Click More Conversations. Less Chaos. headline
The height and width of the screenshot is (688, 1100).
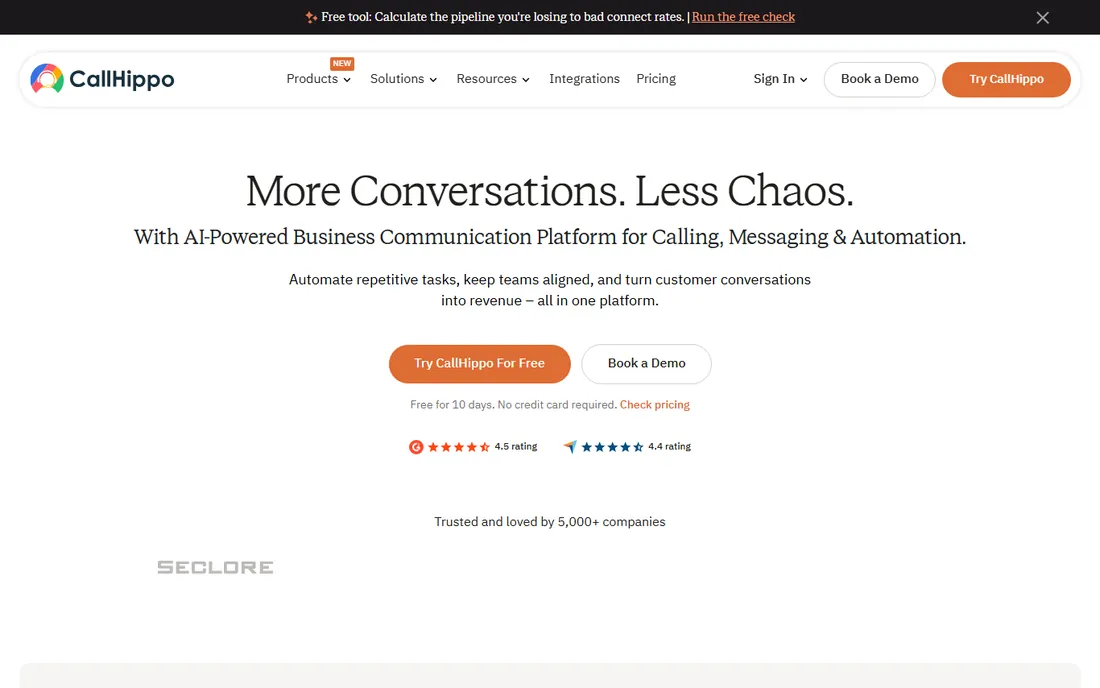(x=550, y=191)
